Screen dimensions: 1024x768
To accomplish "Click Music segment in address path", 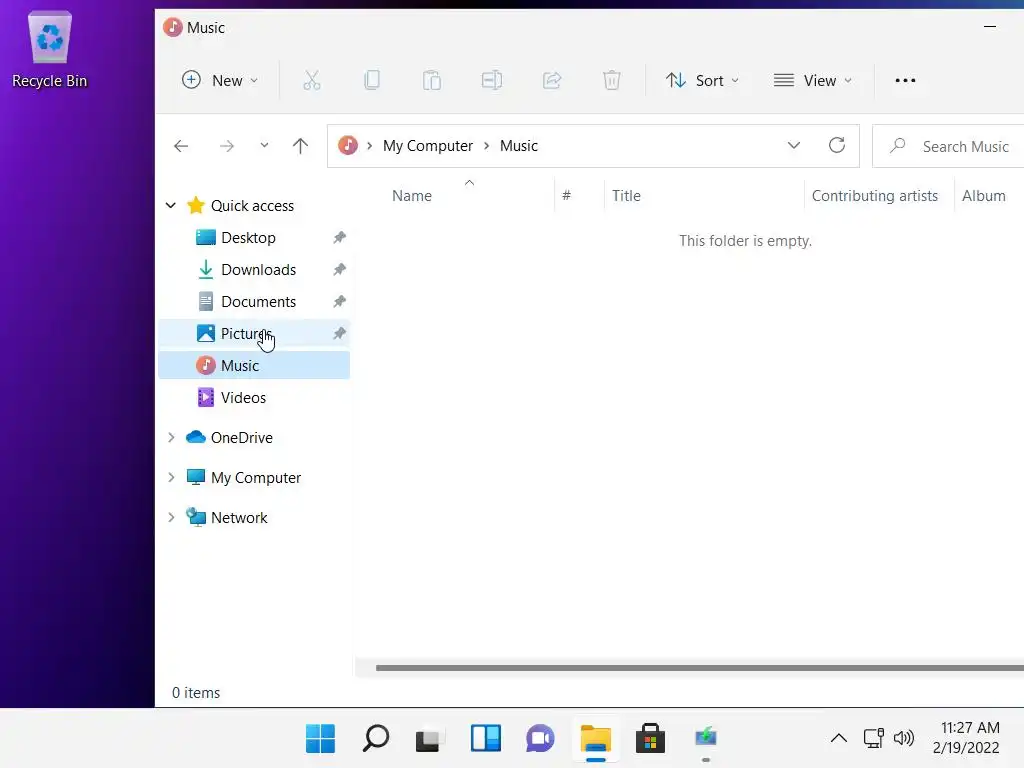I will click(519, 146).
